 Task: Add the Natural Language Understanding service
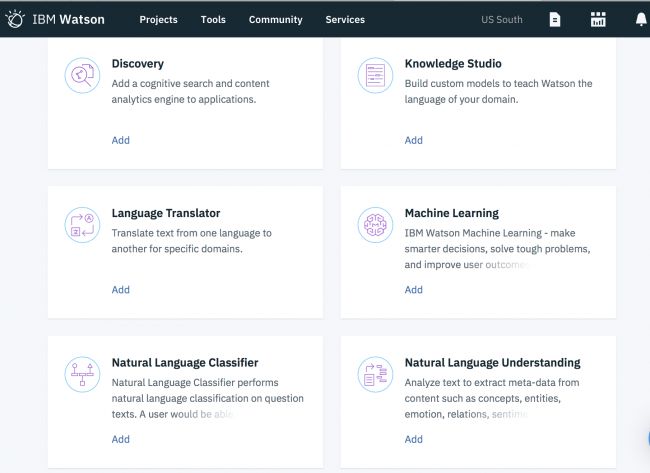(x=414, y=439)
